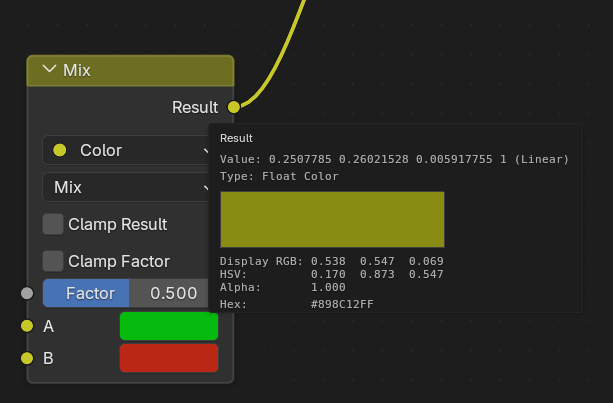Click the Mix node title bar
This screenshot has height=403, width=613.
[x=140, y=71]
